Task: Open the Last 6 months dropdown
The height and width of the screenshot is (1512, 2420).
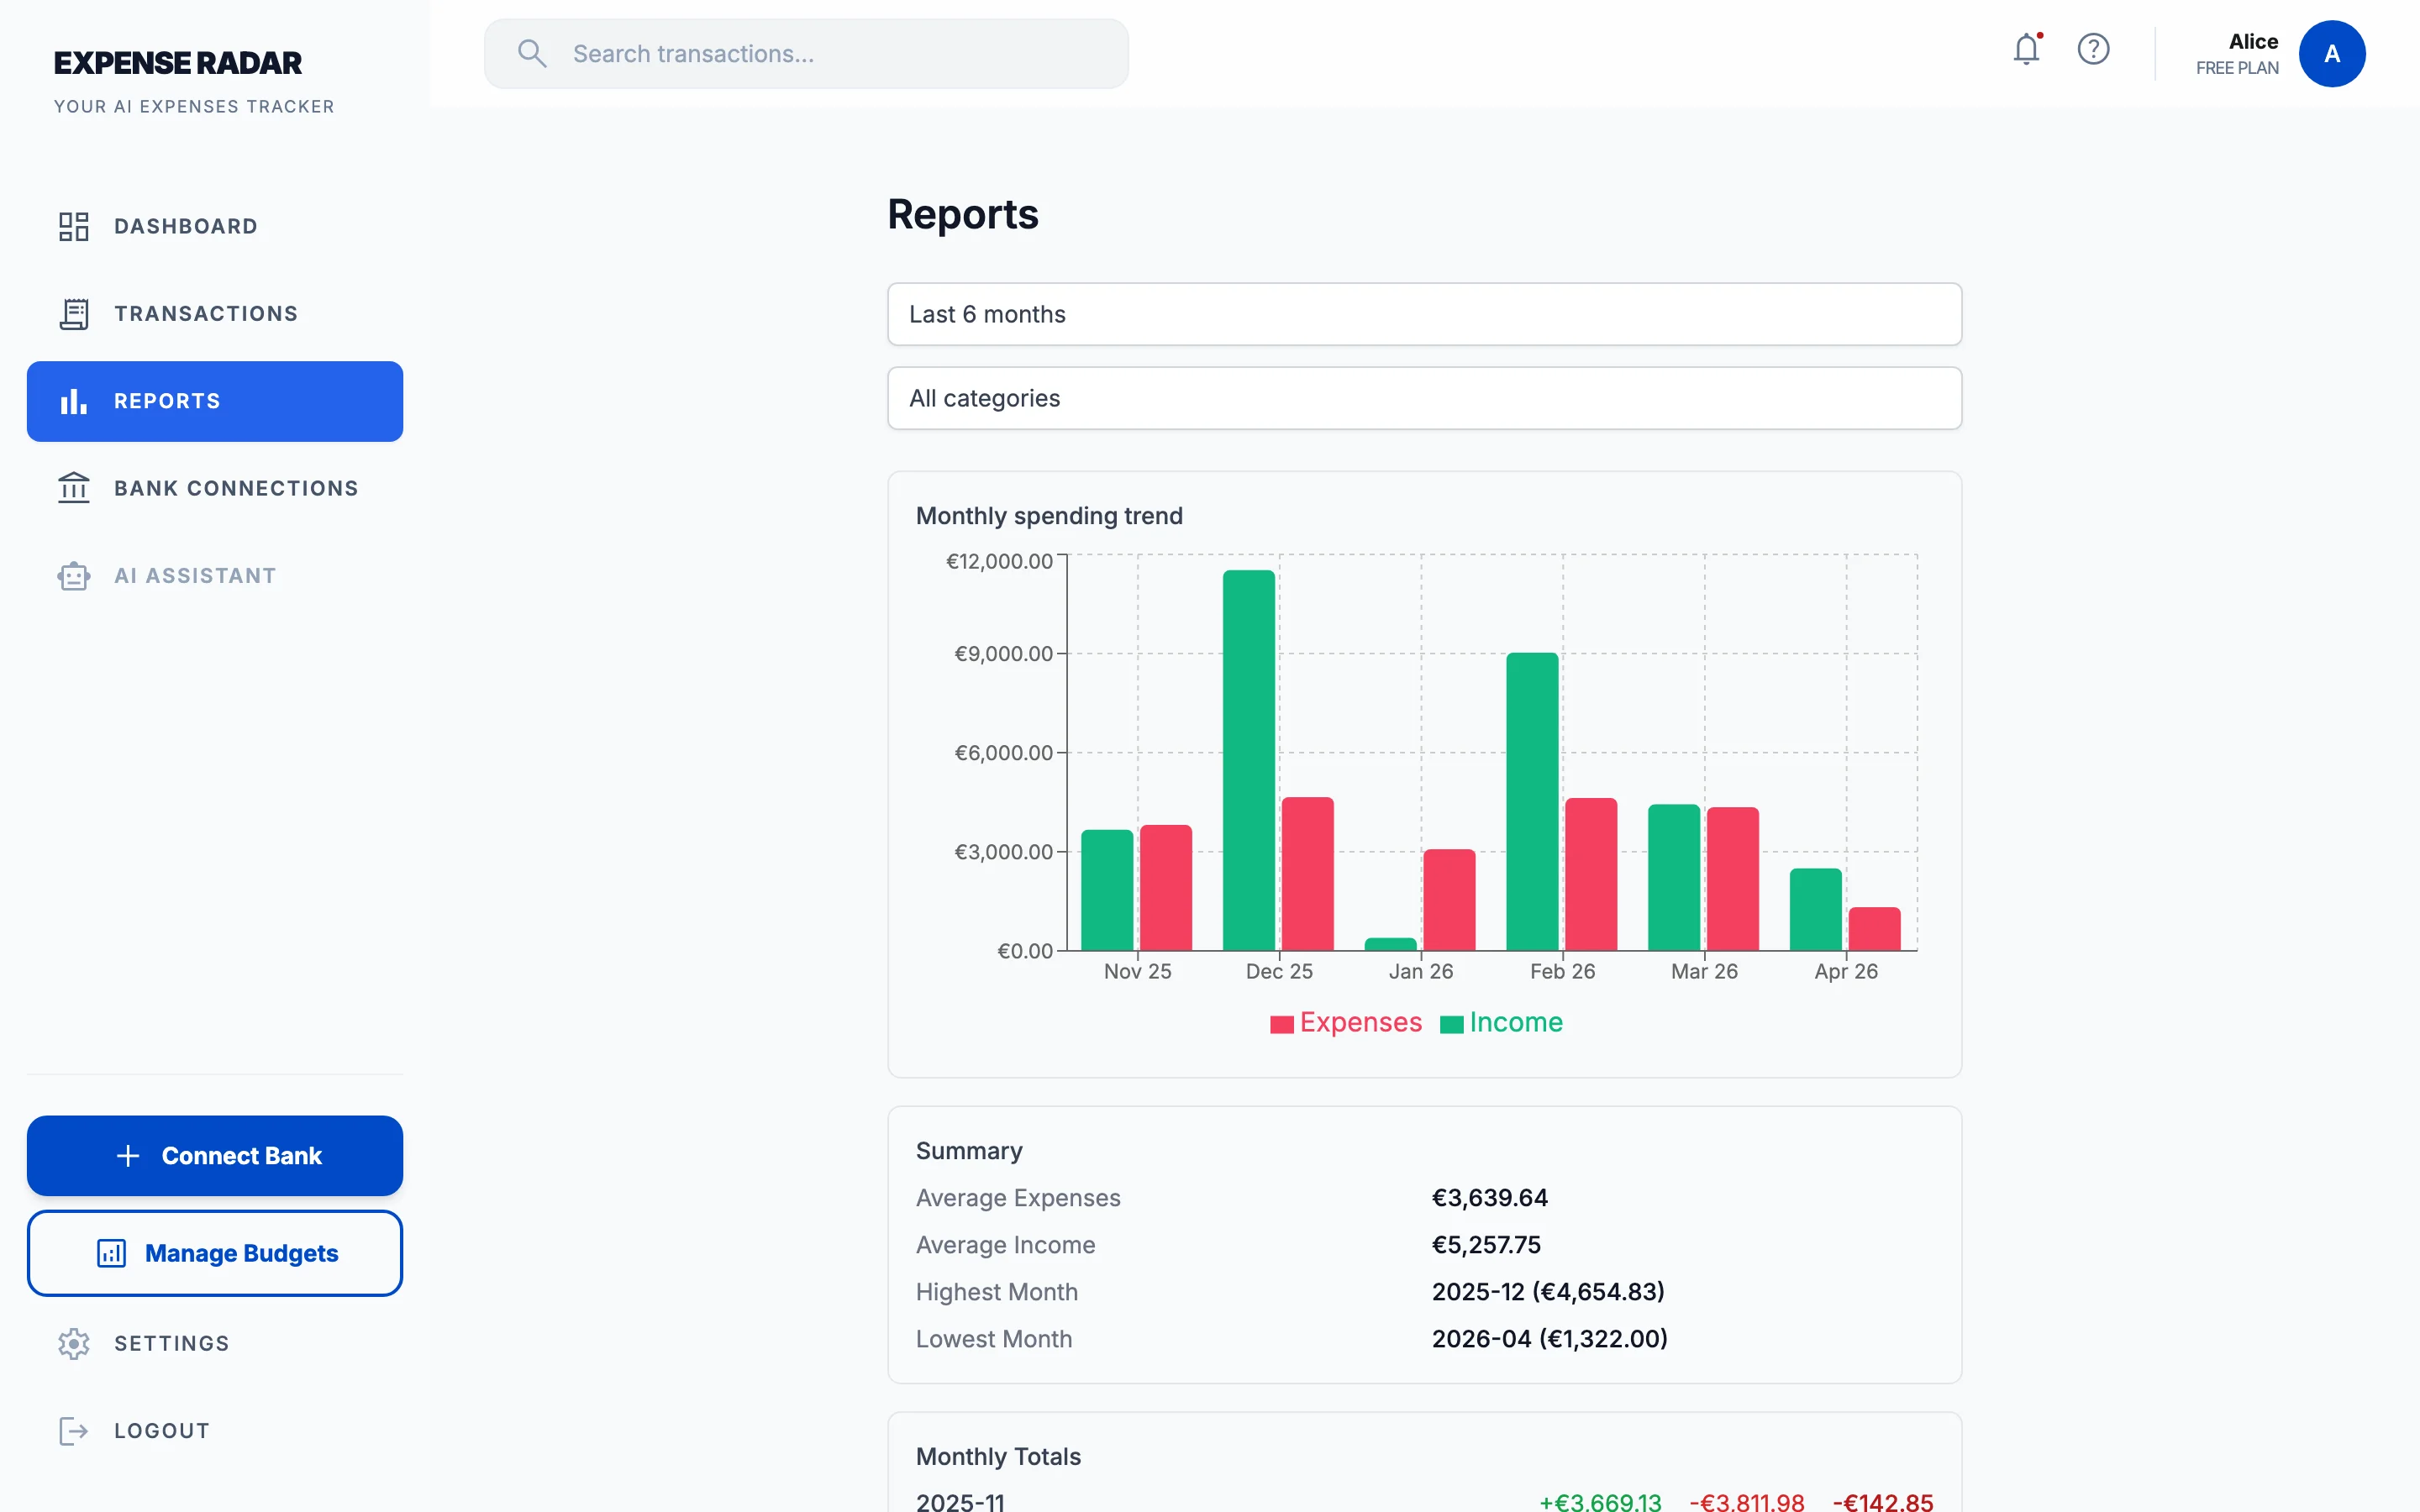Action: click(x=1422, y=314)
